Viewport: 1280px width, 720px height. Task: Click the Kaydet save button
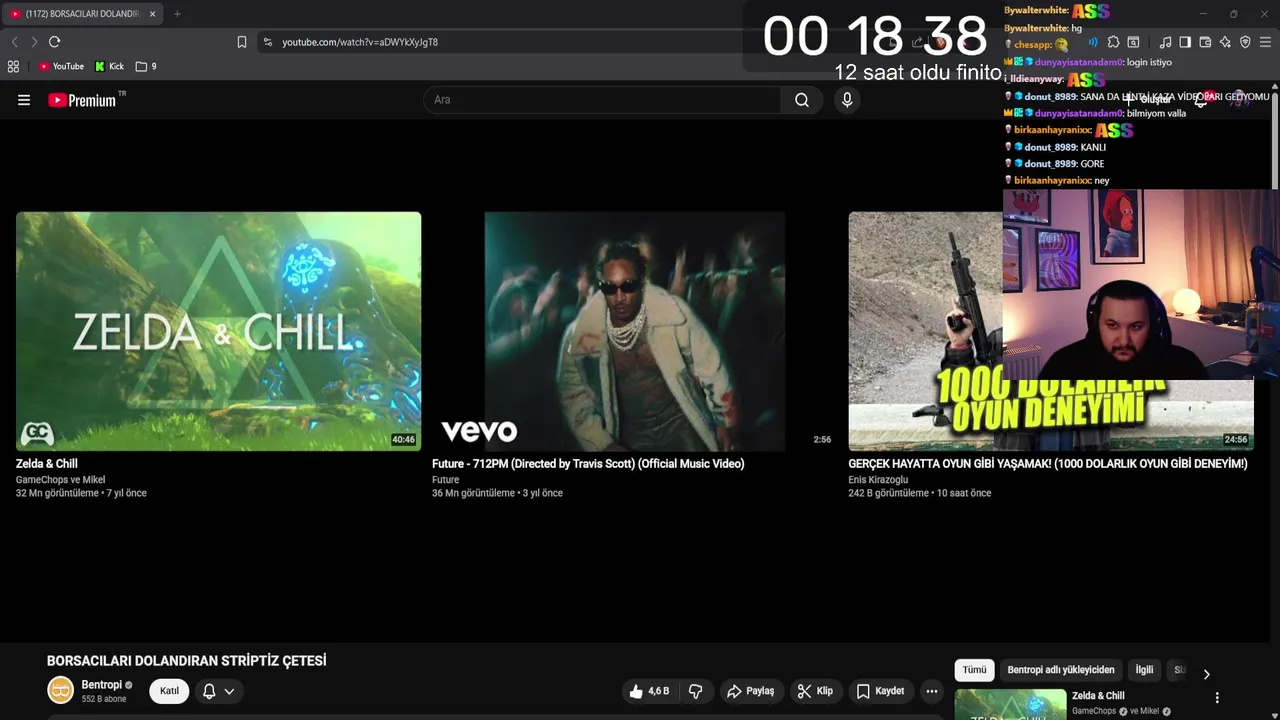click(881, 691)
